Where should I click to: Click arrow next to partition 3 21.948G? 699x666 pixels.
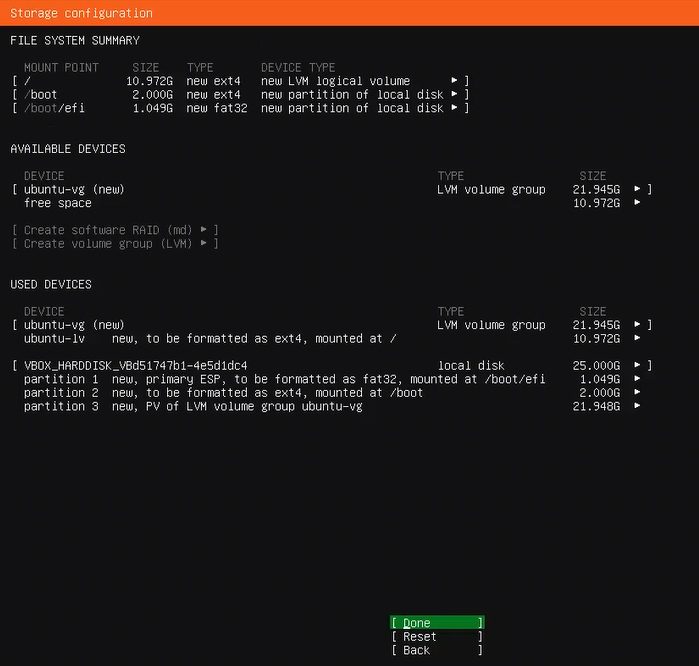[x=637, y=406]
